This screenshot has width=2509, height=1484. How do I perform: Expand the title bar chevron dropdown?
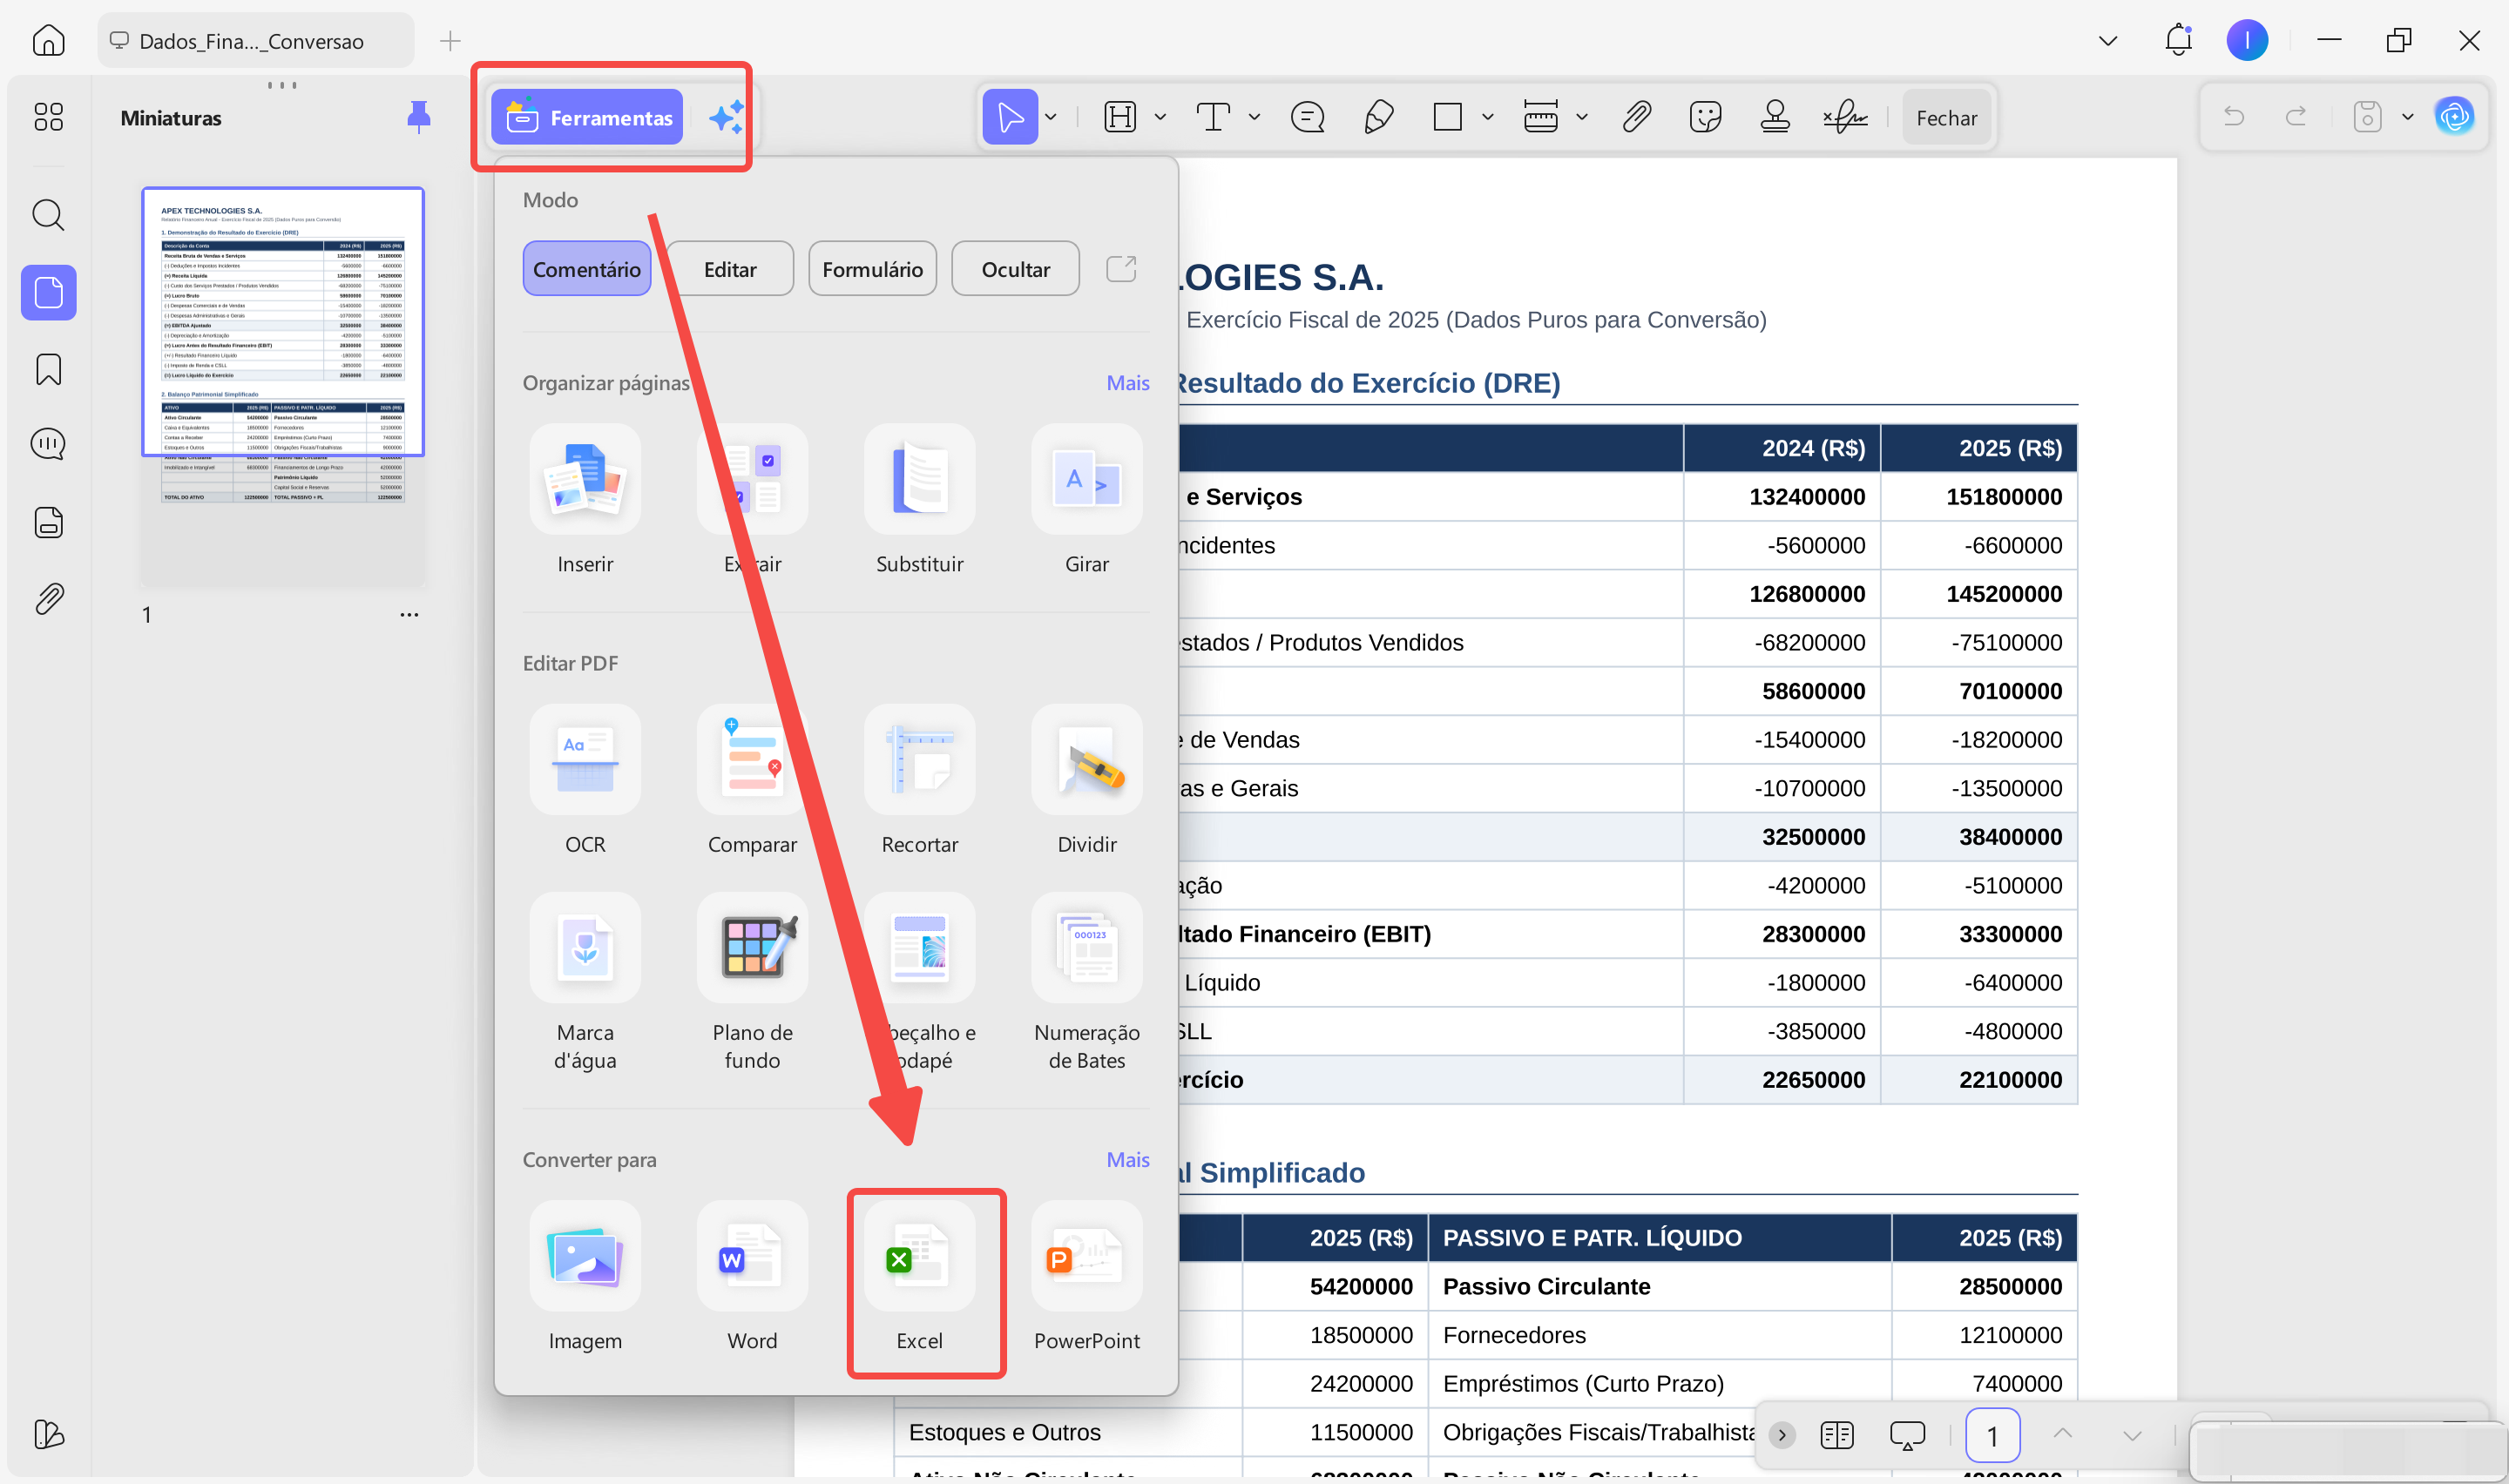click(2108, 40)
